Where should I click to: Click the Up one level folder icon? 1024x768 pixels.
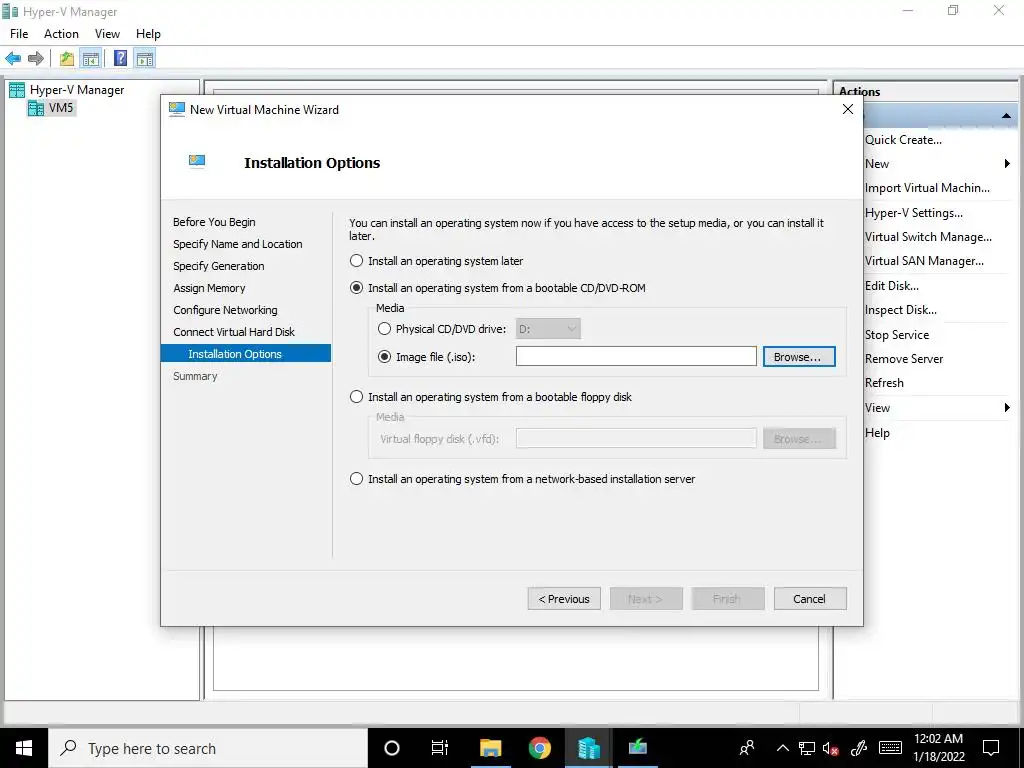click(x=67, y=59)
